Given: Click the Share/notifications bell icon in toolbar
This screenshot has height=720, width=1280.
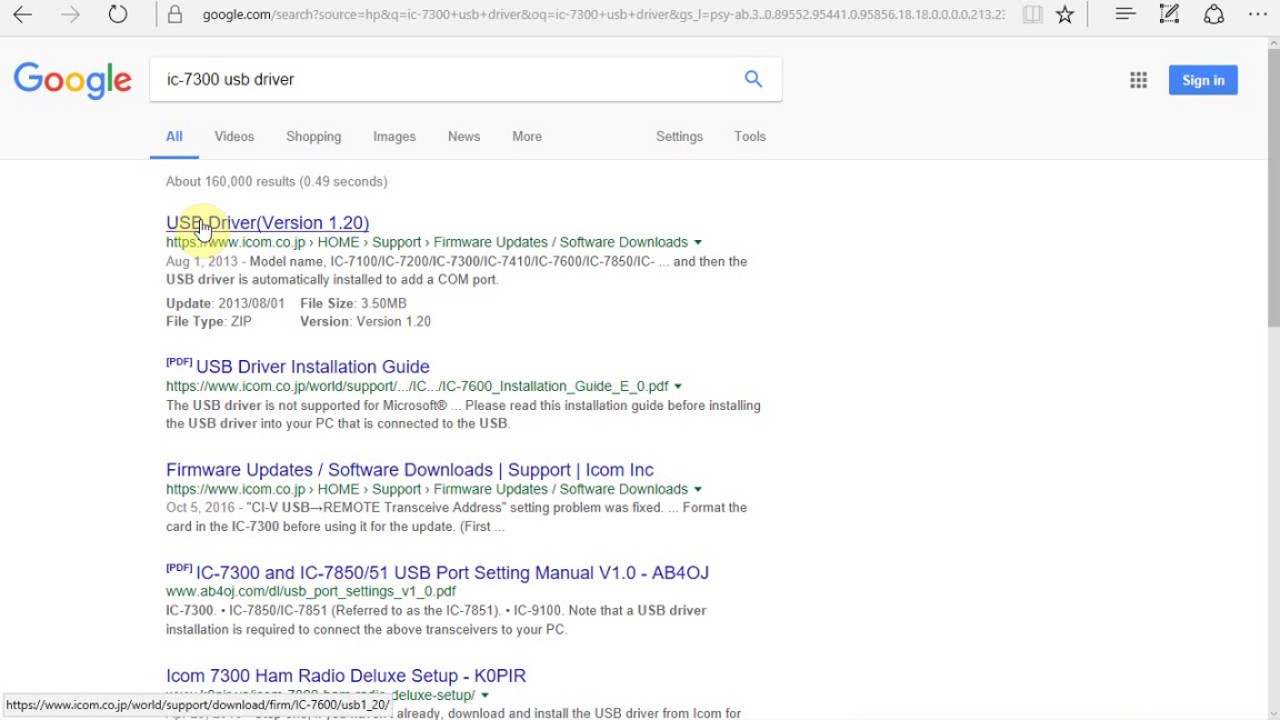Looking at the screenshot, I should click(x=1214, y=15).
